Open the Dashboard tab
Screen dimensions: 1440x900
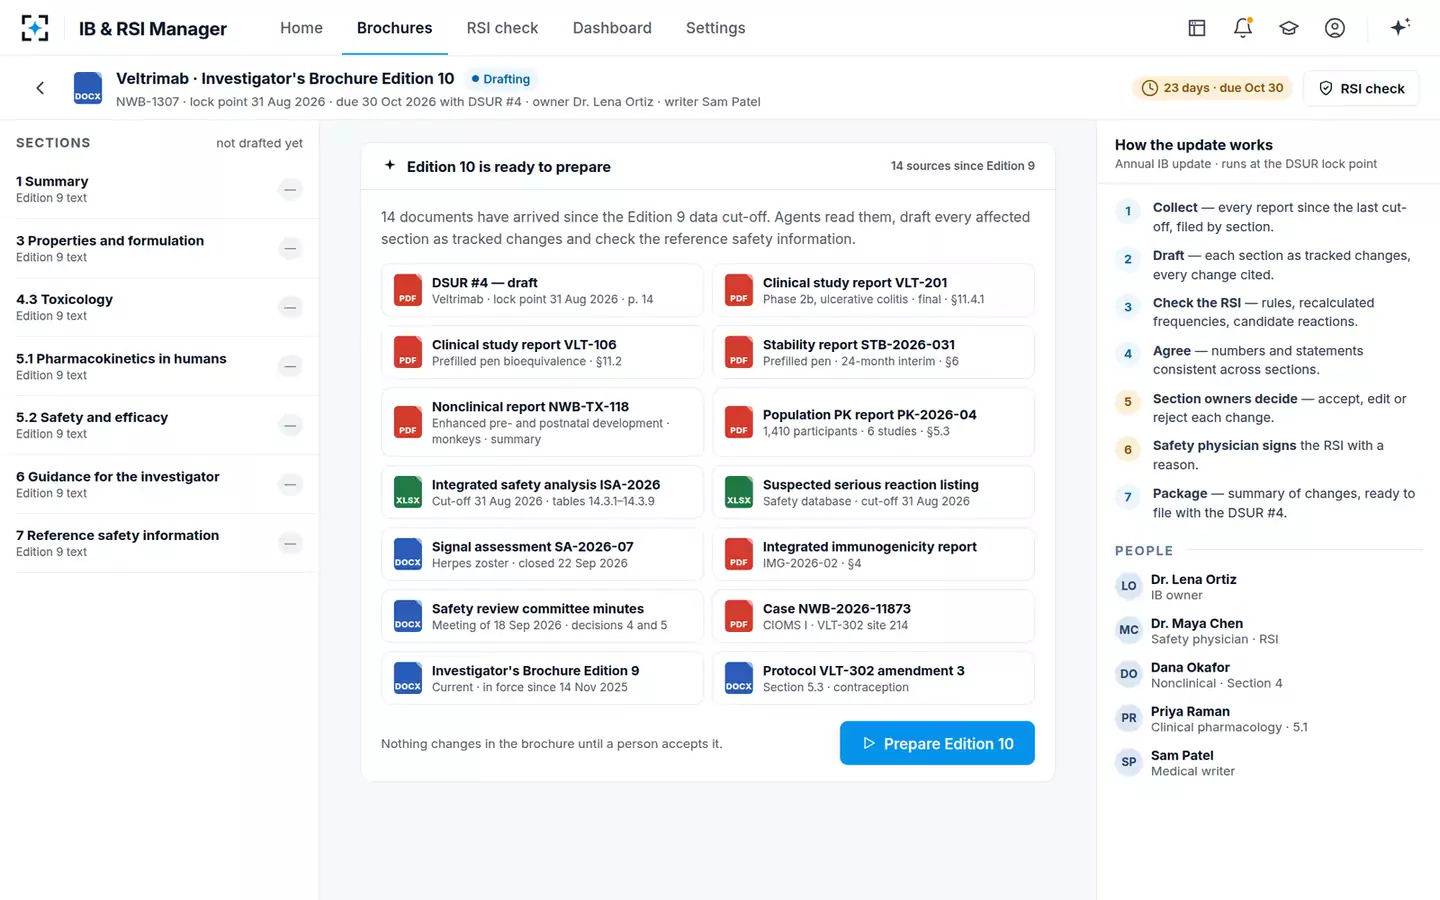click(612, 28)
